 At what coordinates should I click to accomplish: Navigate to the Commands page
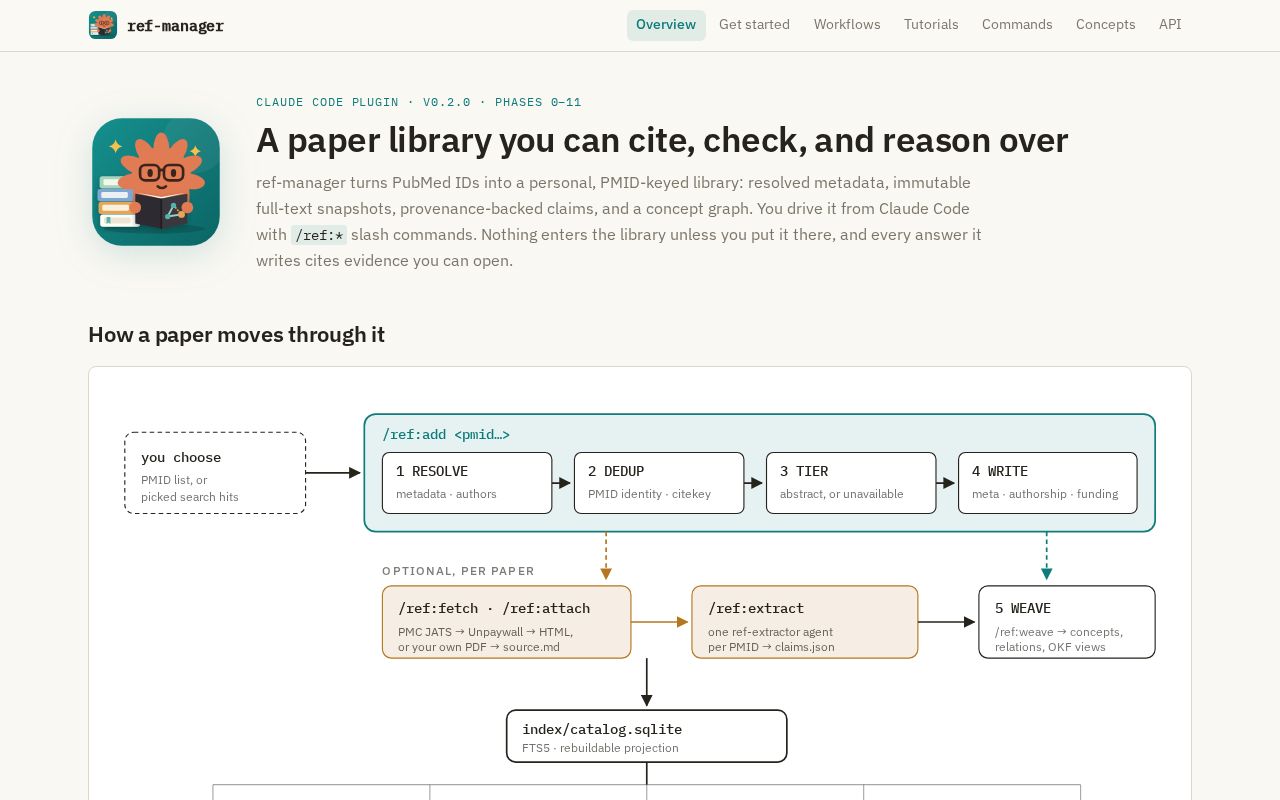[x=1017, y=25]
